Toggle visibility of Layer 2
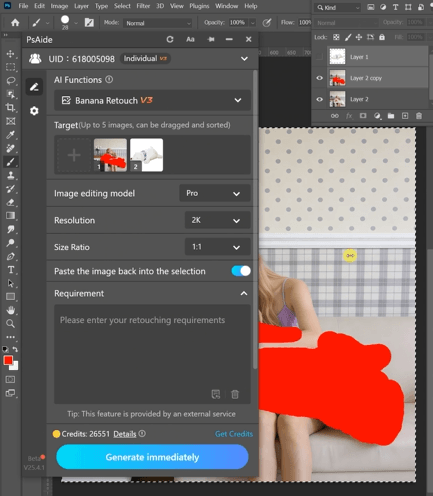This screenshot has width=433, height=496. tap(319, 99)
